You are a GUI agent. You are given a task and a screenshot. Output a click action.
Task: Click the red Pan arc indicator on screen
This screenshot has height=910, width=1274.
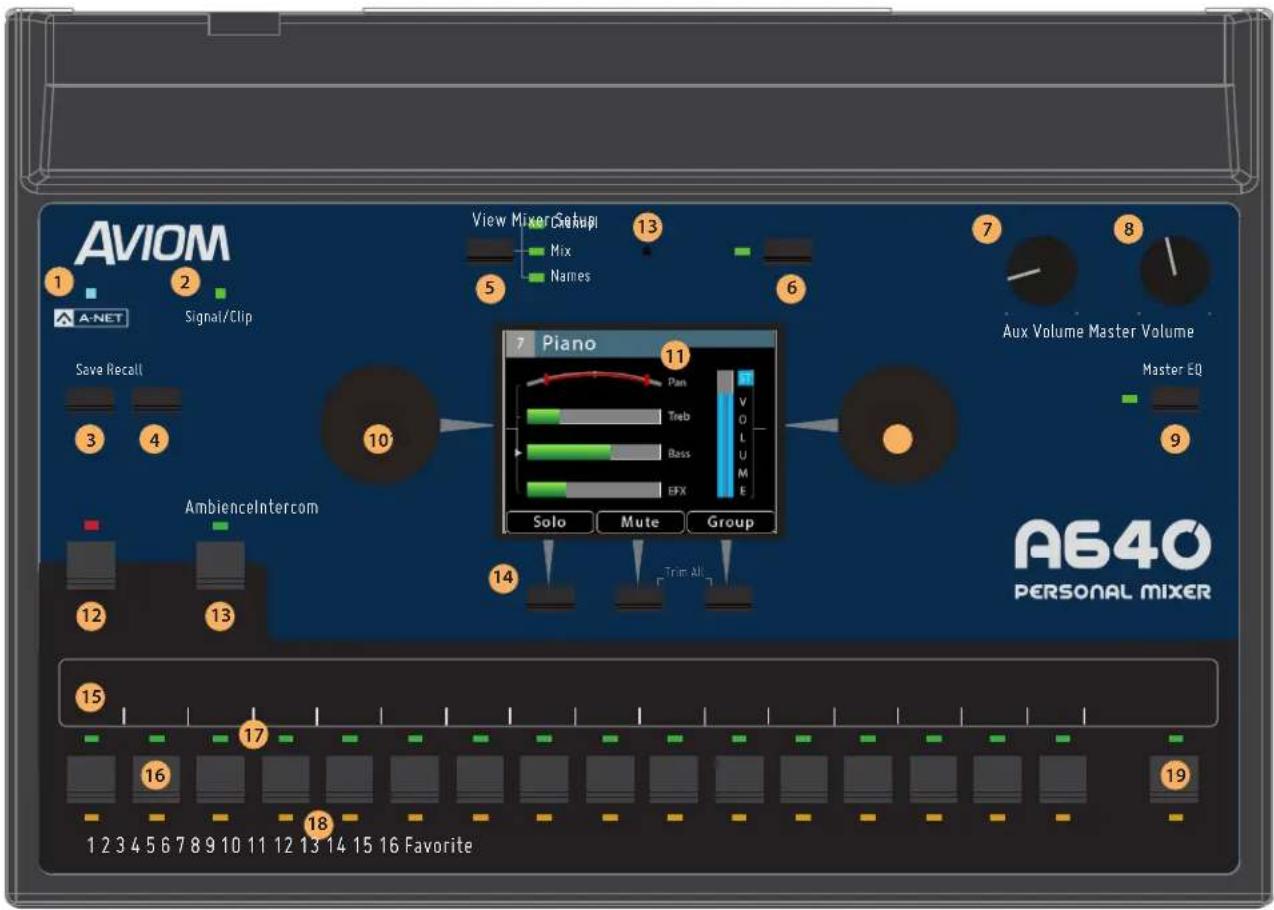[595, 379]
